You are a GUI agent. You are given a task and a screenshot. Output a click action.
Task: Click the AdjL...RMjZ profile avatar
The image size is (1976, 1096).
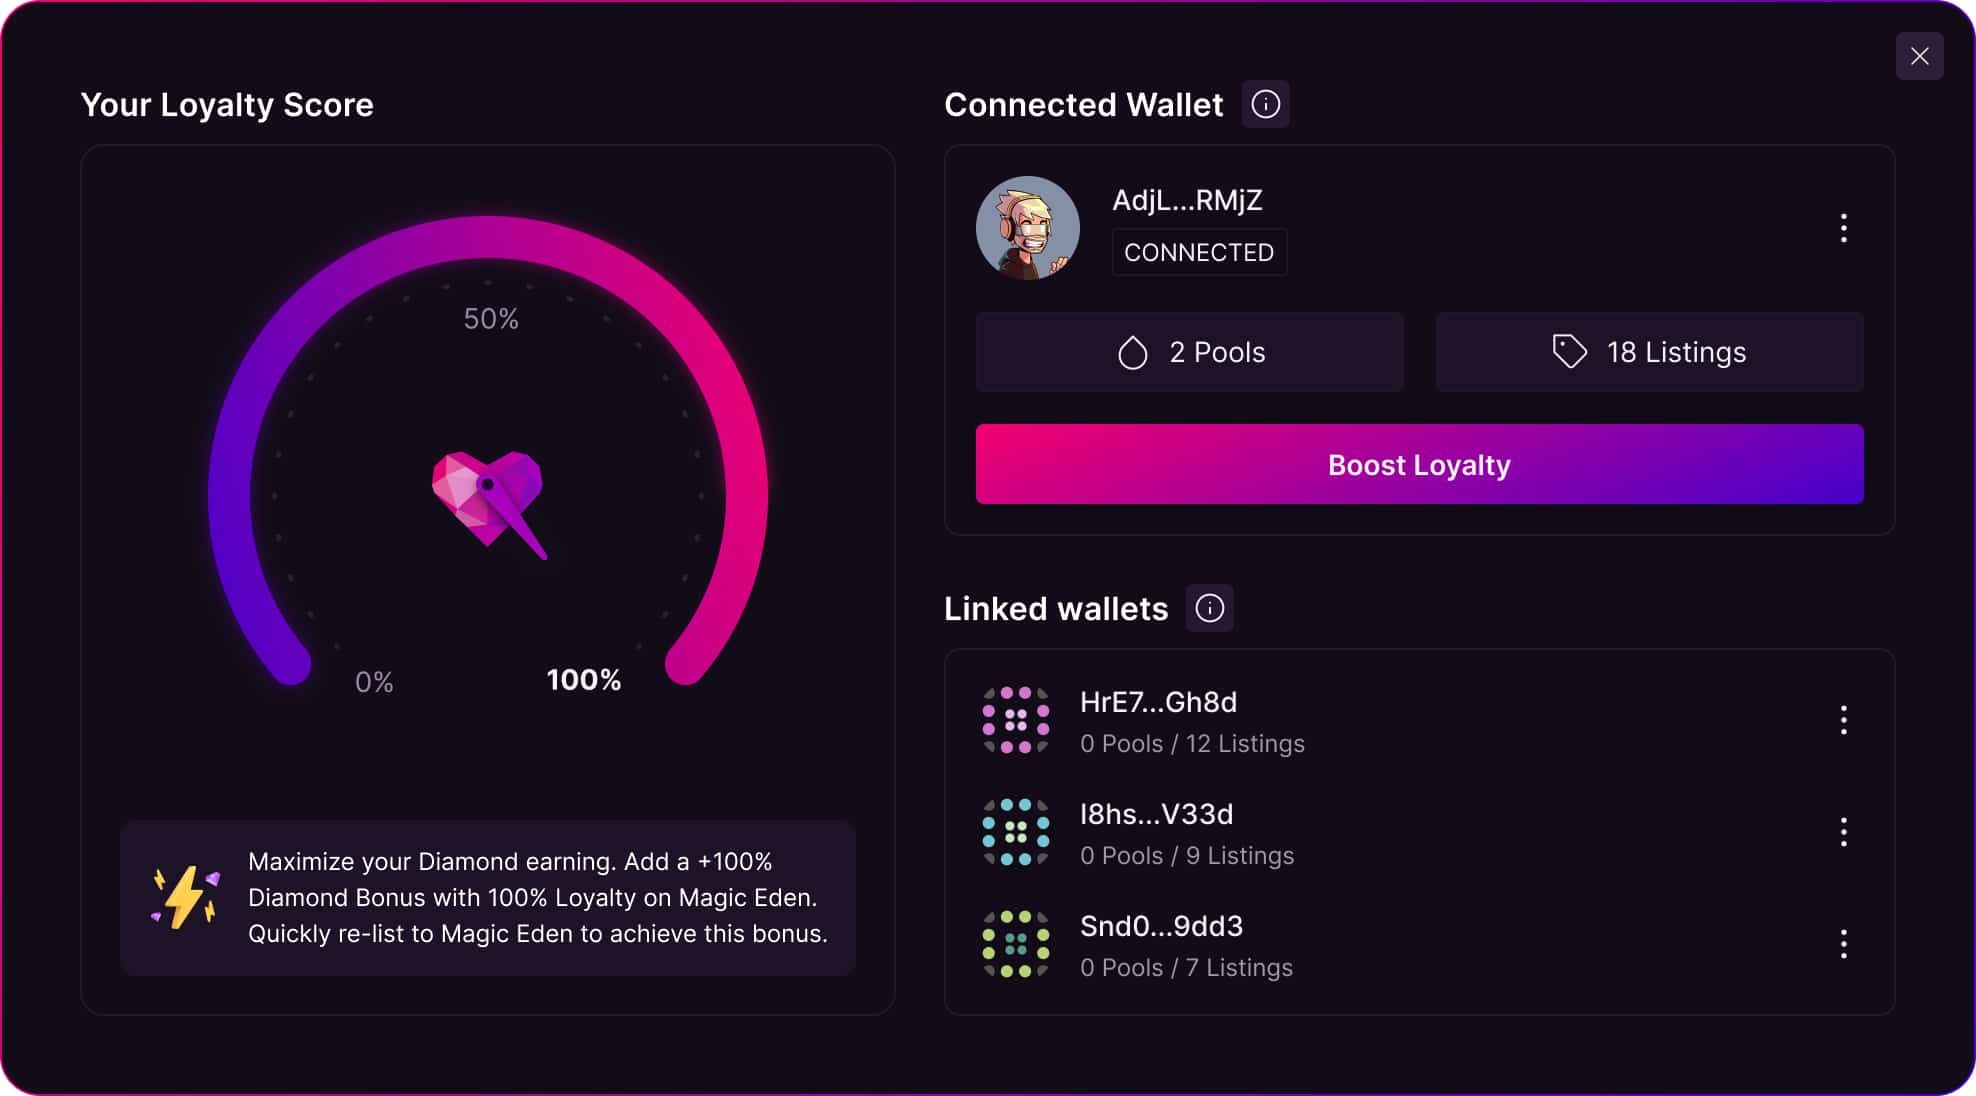click(x=1028, y=227)
